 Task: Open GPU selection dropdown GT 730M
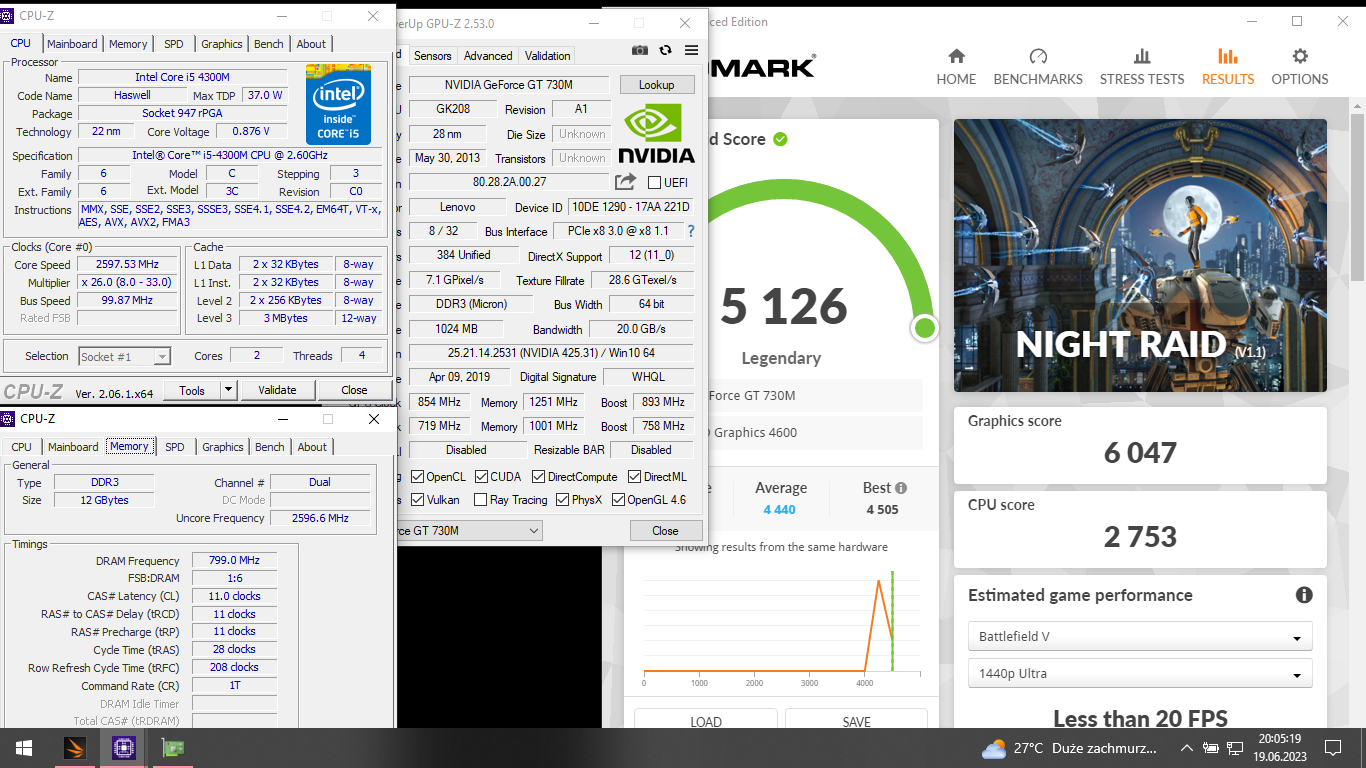470,530
